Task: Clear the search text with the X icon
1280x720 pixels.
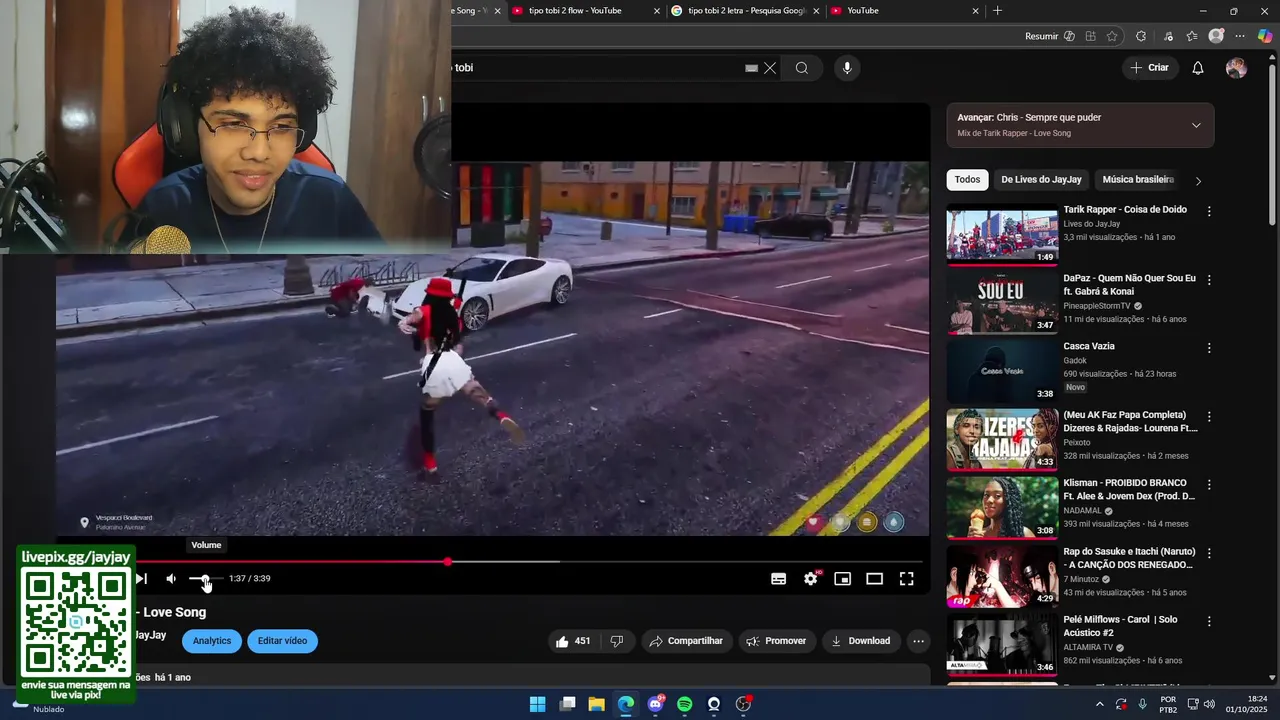Action: [x=770, y=68]
